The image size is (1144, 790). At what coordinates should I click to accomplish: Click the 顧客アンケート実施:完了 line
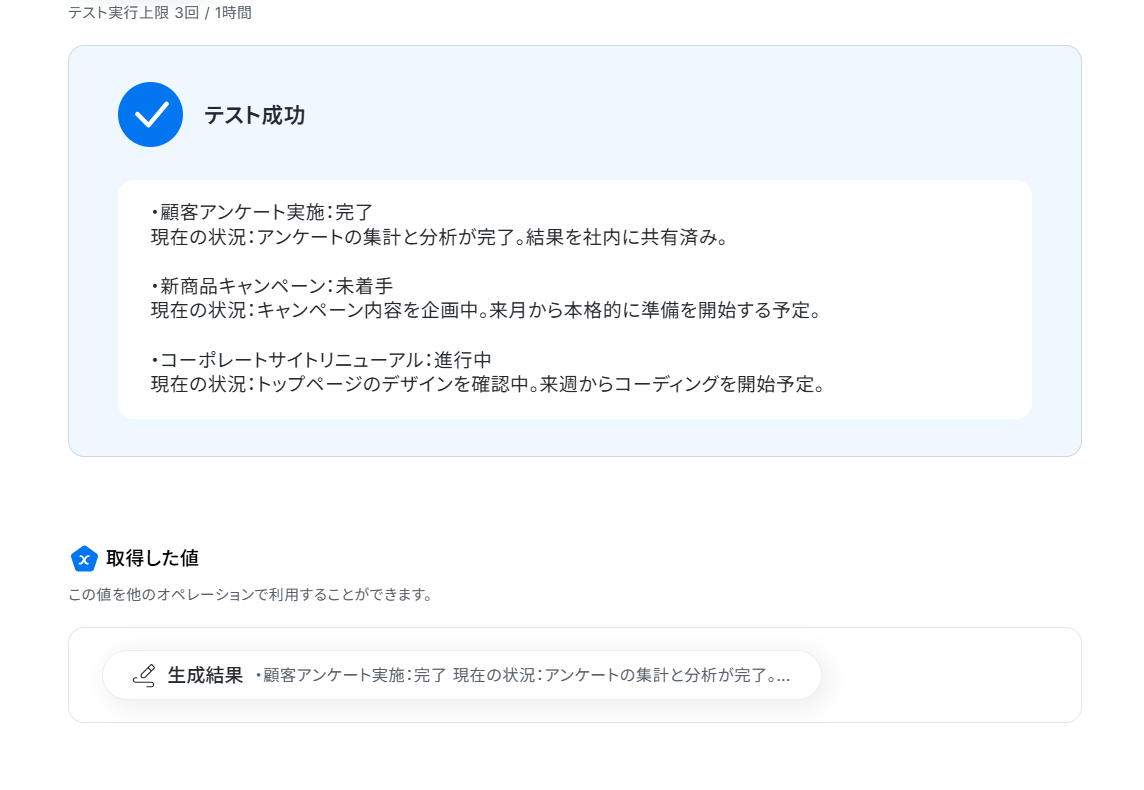(x=262, y=212)
